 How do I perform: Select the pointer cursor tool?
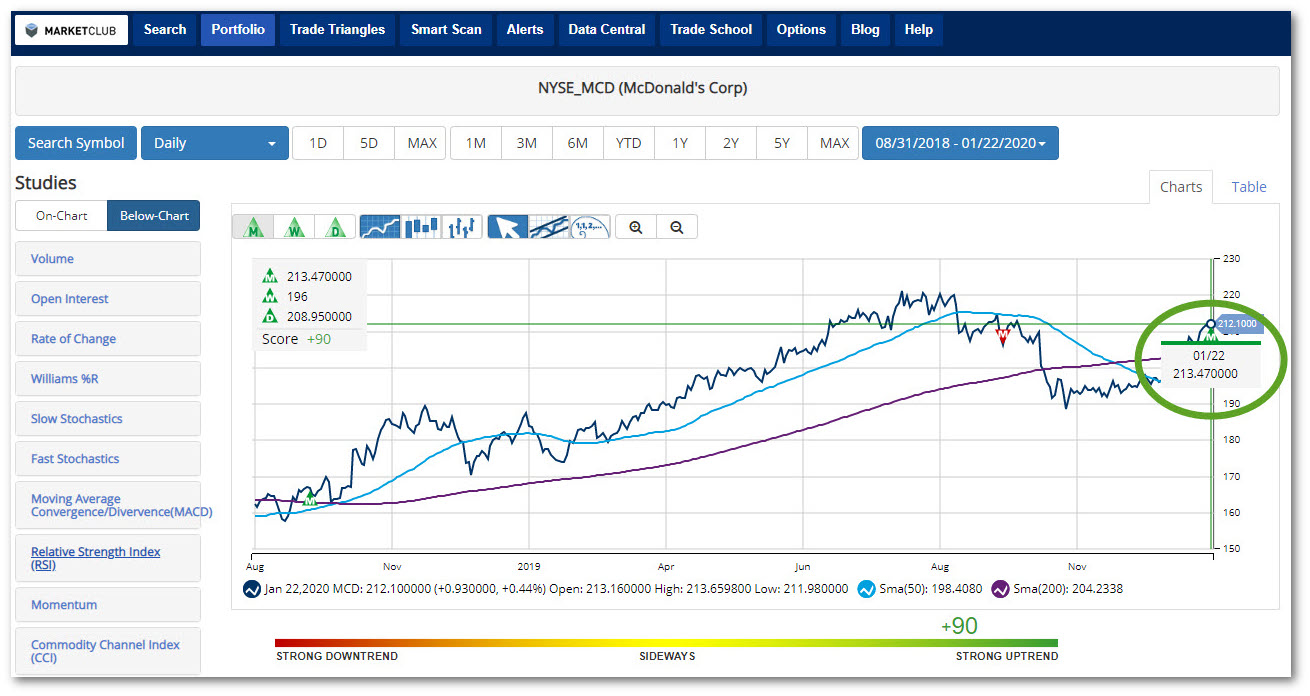(507, 227)
